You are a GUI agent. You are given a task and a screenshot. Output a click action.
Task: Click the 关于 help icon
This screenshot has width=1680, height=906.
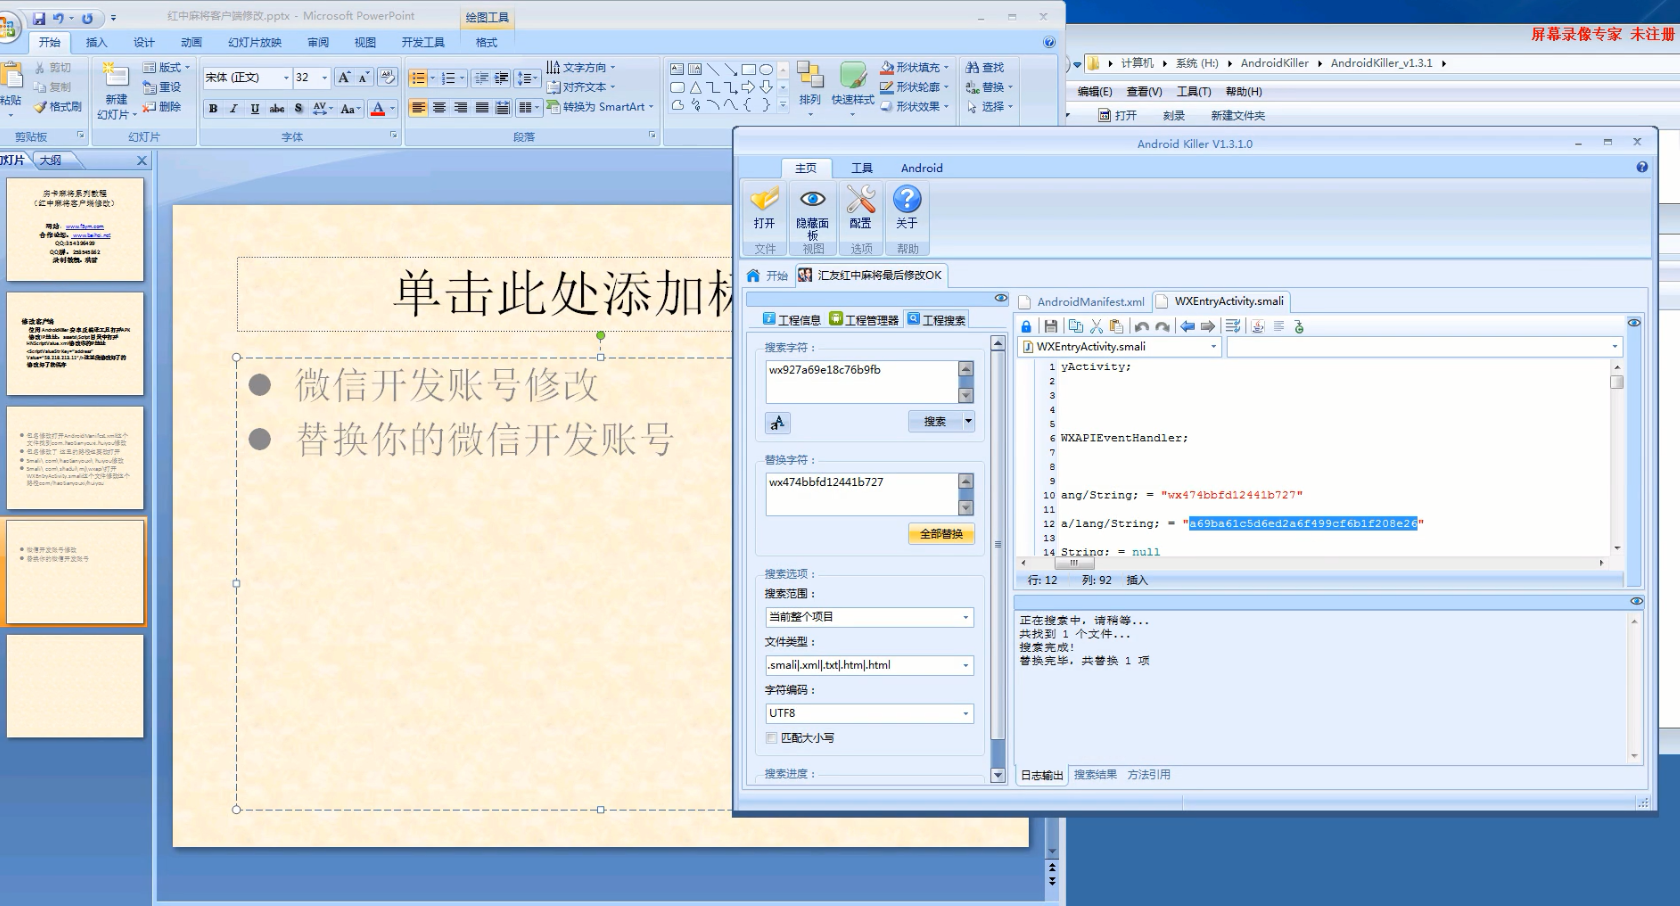pyautogui.click(x=907, y=208)
